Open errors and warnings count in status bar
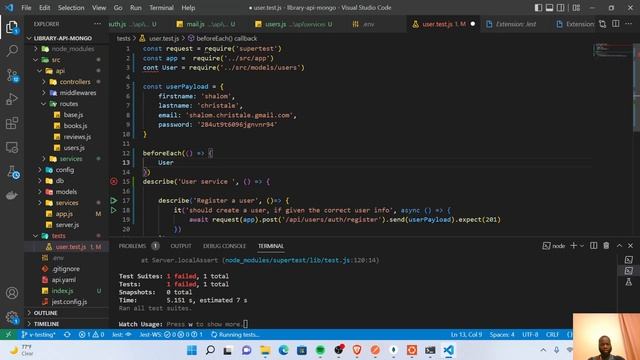 point(91,335)
